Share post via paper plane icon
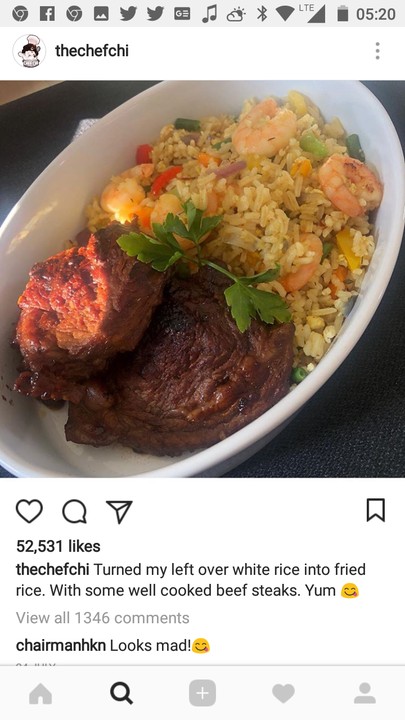 pos(119,511)
